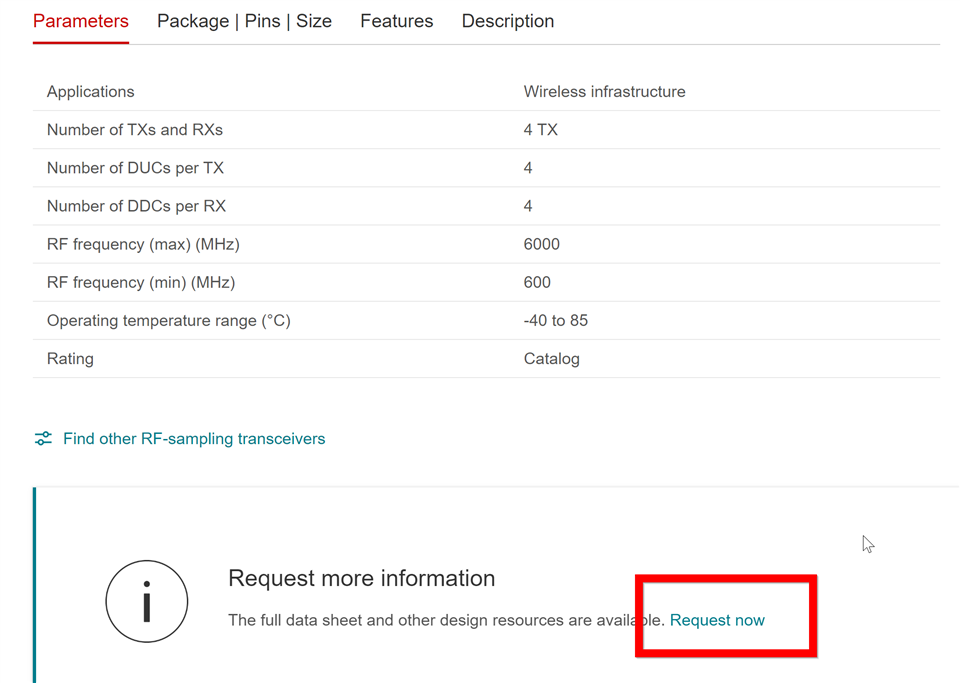Click the -40 to 85 temperature value
Viewport: 960px width, 683px height.
pos(556,321)
